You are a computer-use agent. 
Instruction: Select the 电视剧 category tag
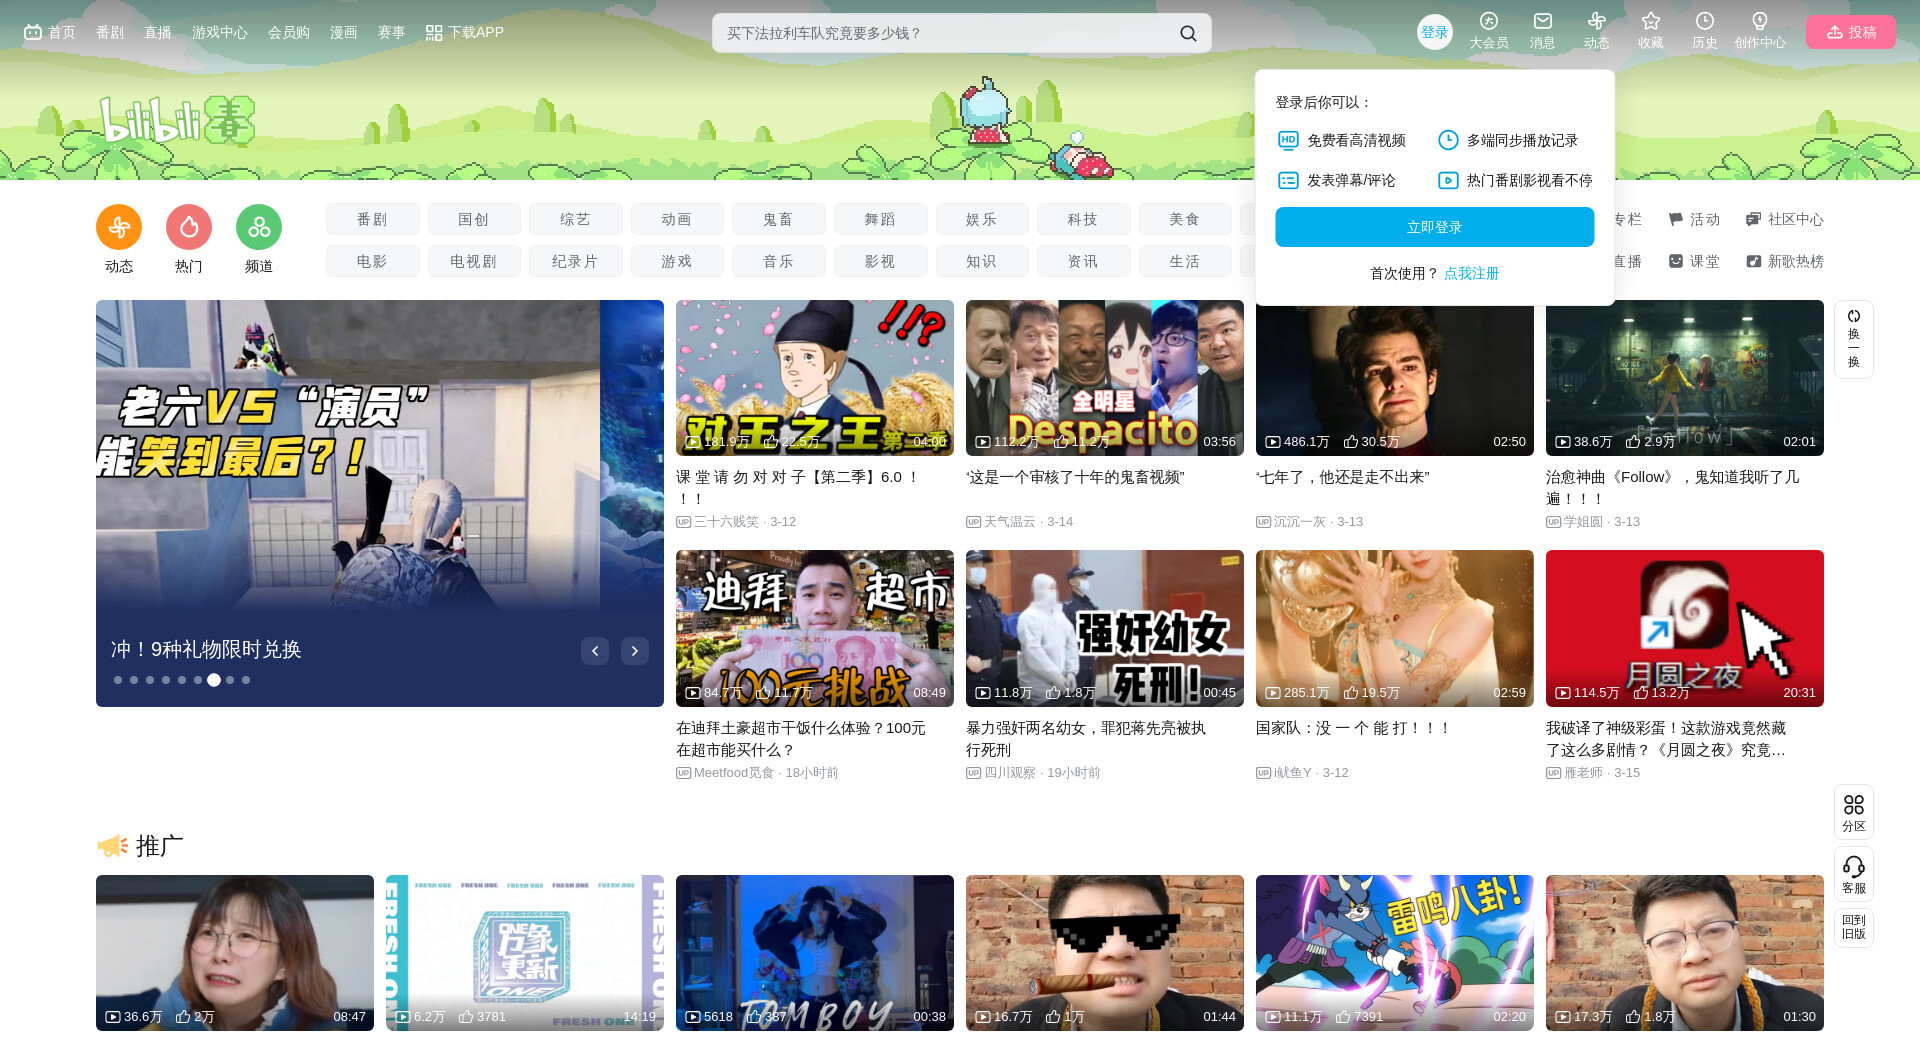pos(474,261)
